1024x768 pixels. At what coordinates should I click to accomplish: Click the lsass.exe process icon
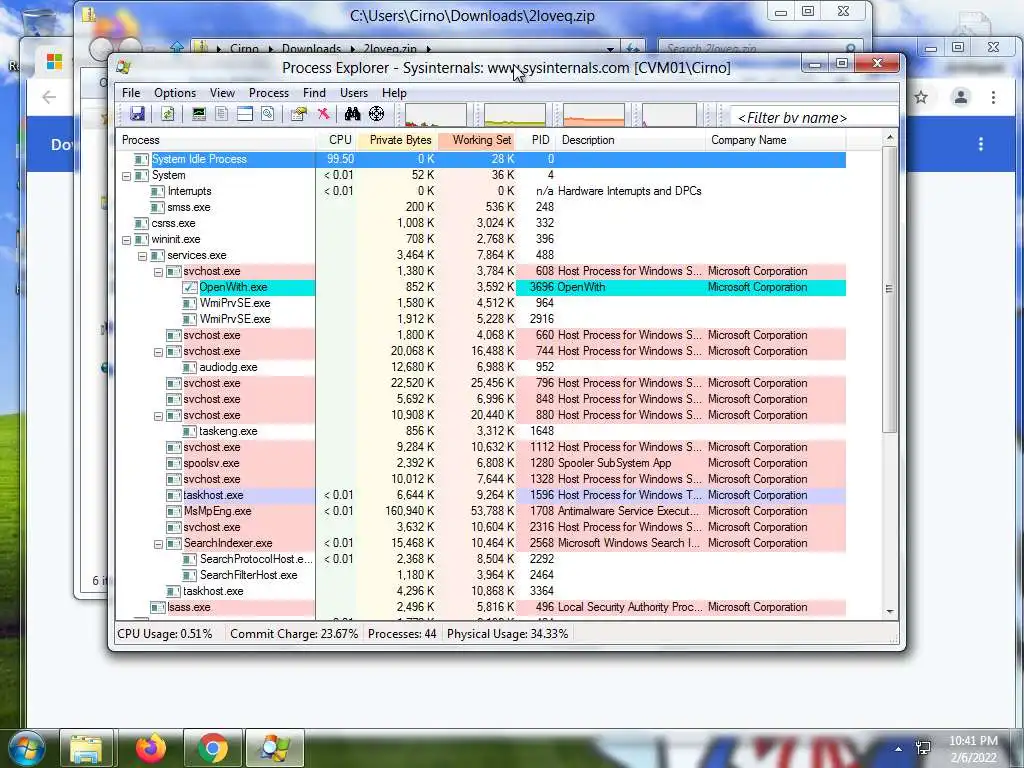click(157, 607)
